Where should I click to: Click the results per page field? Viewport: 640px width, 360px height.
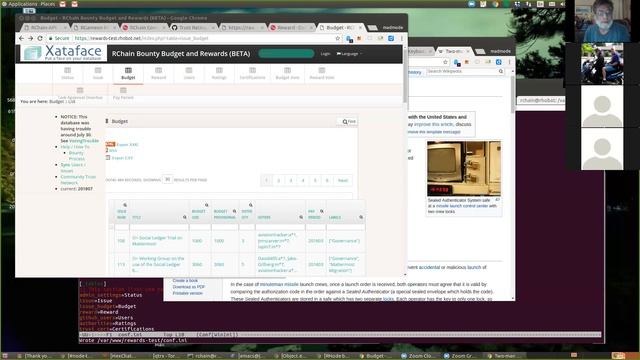pyautogui.click(x=167, y=179)
